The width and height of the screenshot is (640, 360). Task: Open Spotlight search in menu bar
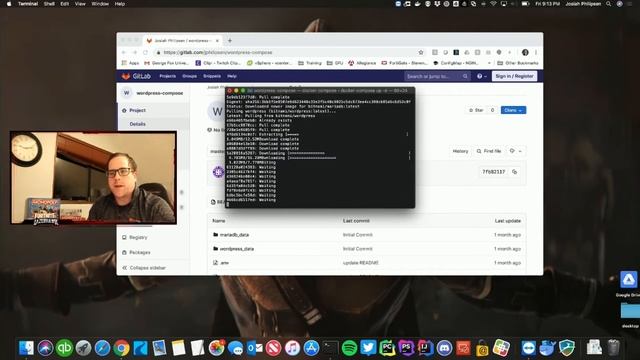tap(609, 4)
